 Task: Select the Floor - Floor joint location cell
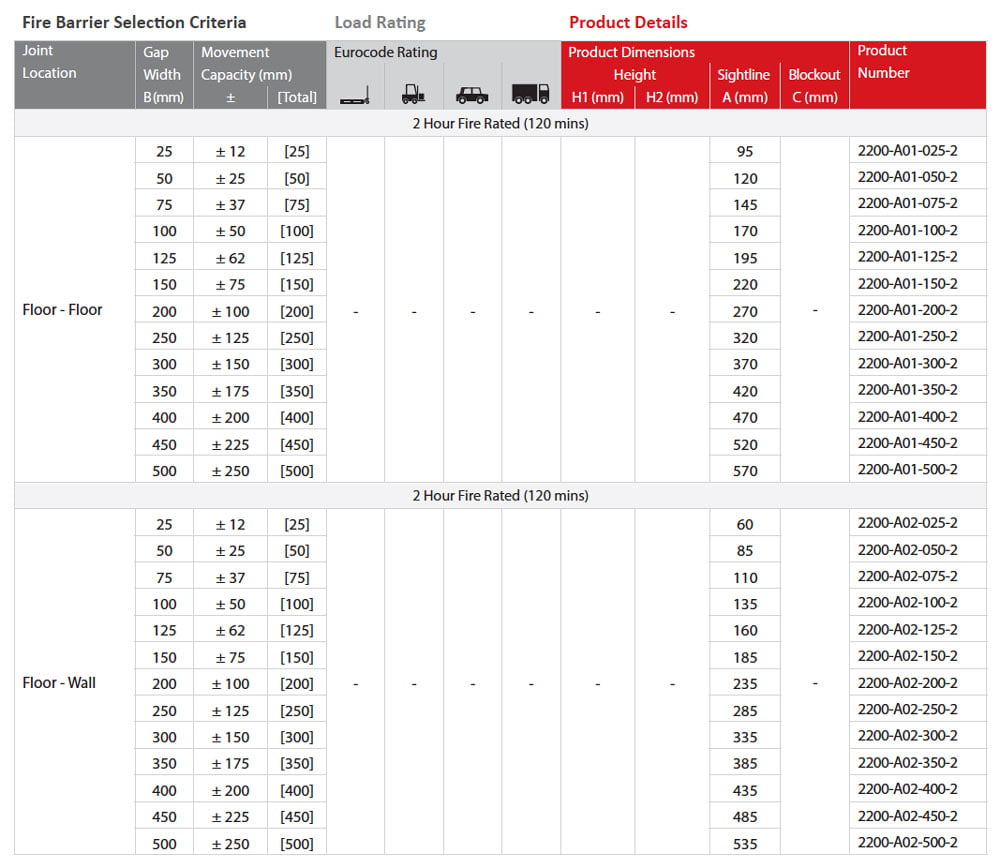[x=62, y=310]
